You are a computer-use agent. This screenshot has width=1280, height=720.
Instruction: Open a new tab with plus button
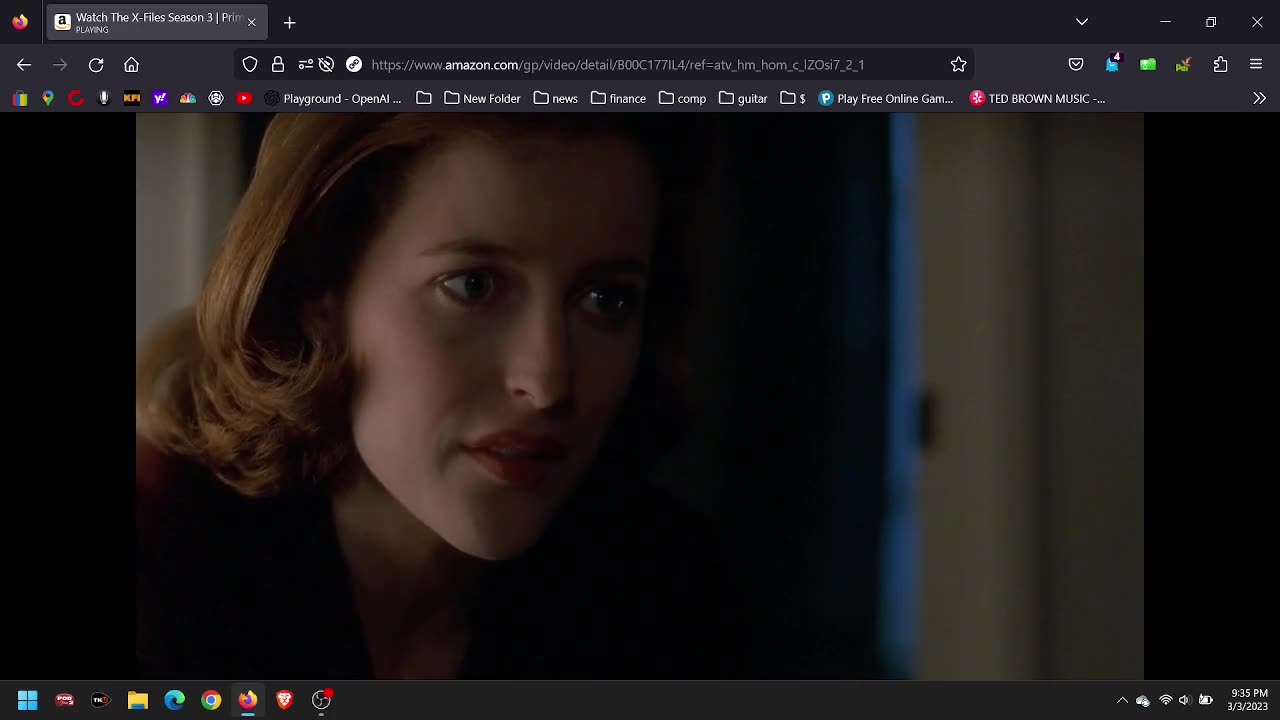pos(289,22)
